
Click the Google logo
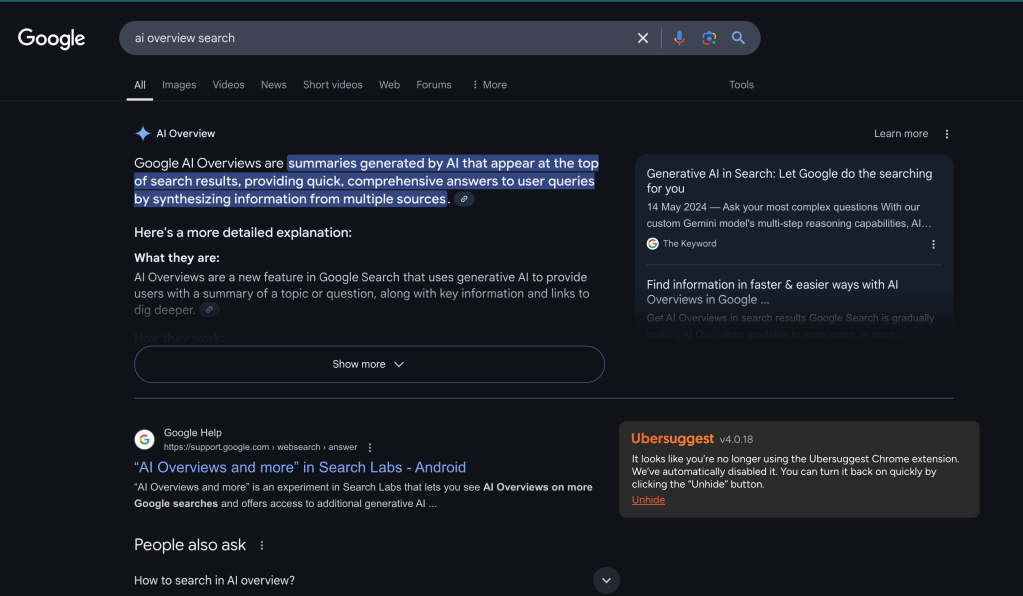[x=52, y=39]
